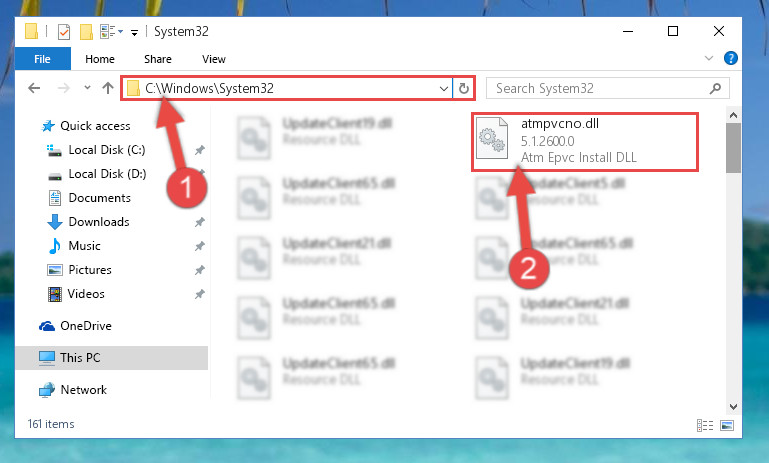This screenshot has width=769, height=463.
Task: Go up one folder level
Action: (x=108, y=88)
